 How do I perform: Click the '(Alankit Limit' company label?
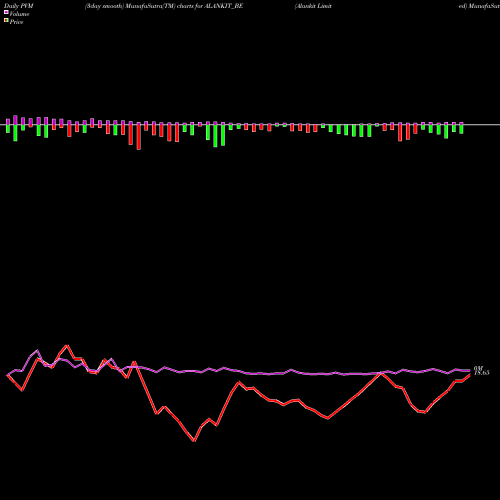[313, 6]
